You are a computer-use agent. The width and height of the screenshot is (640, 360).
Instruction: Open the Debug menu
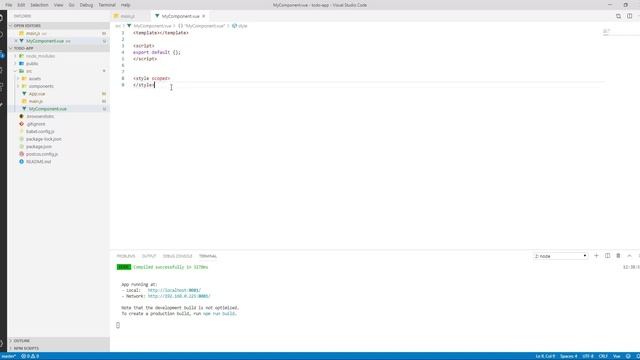coord(86,5)
